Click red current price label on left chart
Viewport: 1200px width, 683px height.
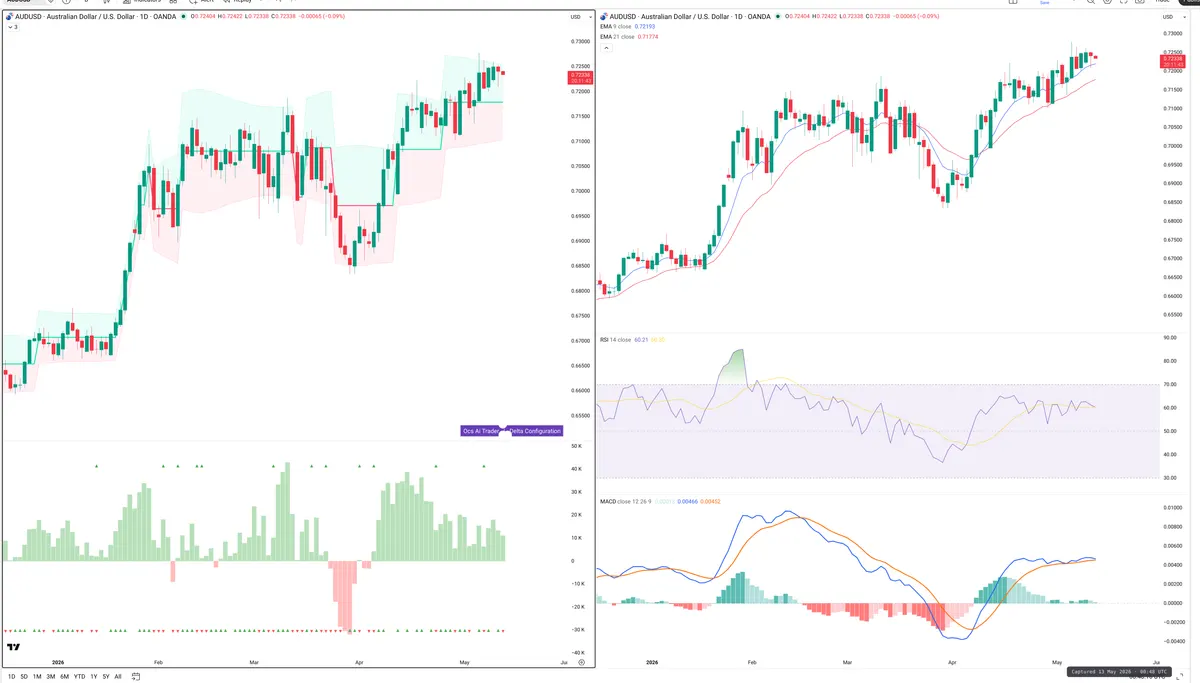pyautogui.click(x=580, y=77)
